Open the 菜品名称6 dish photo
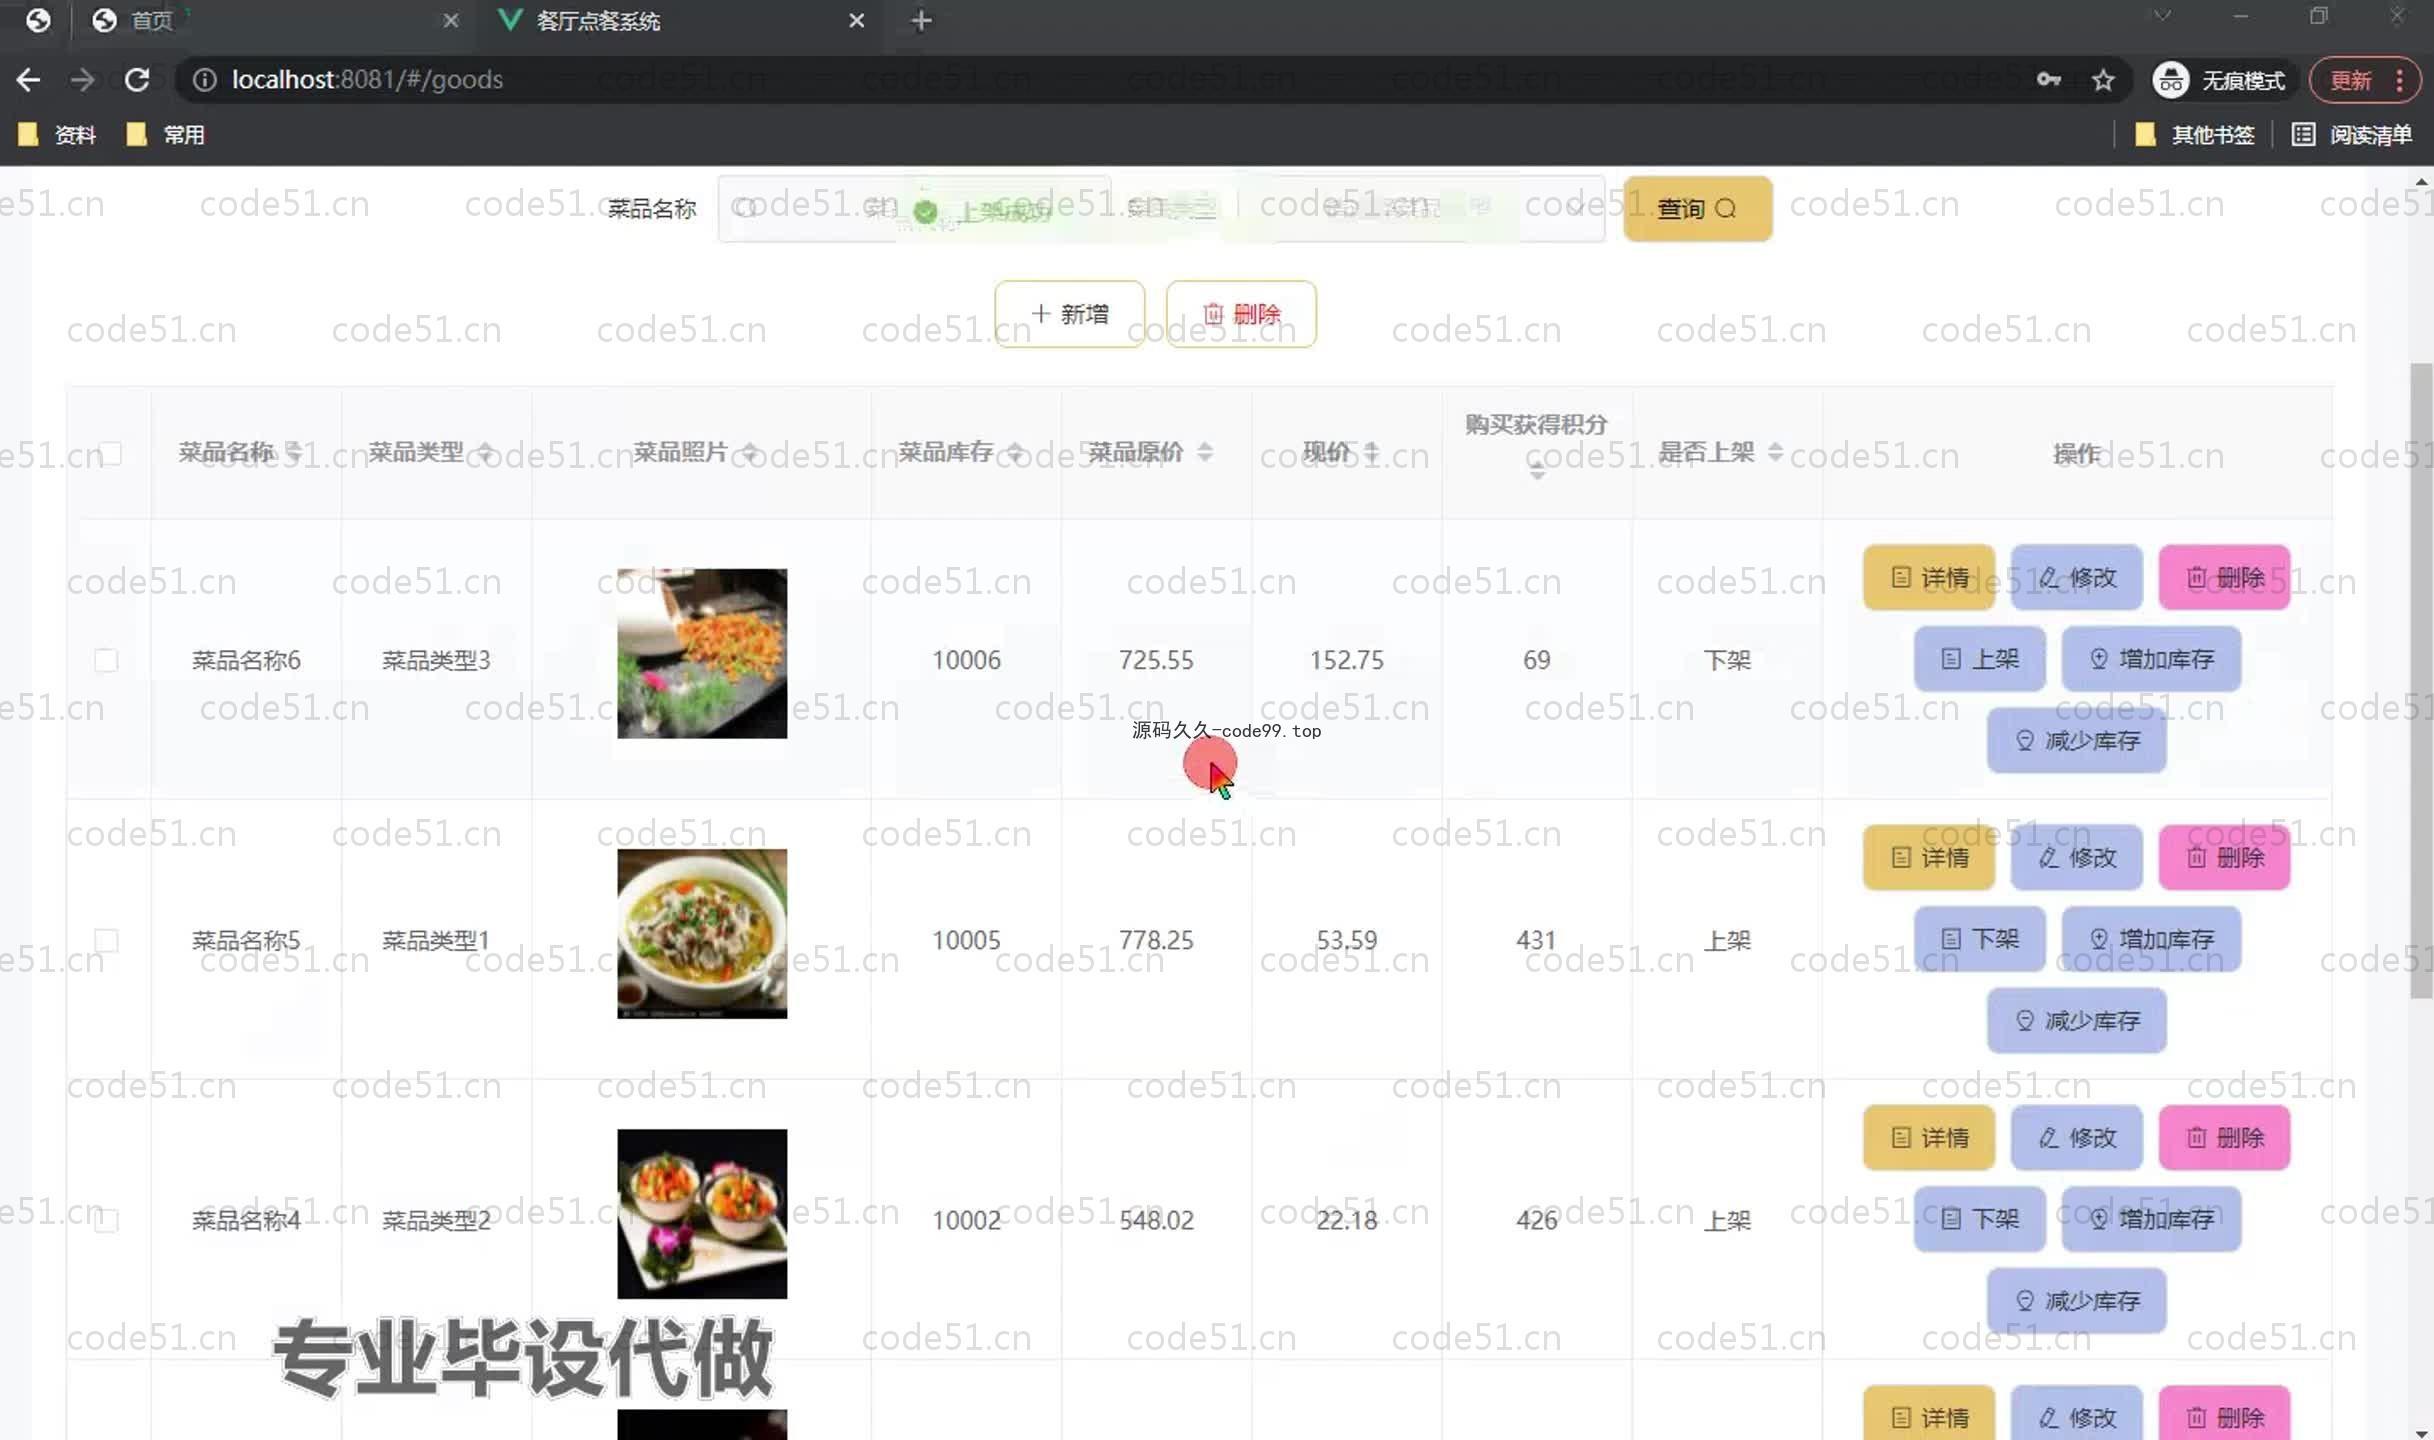The width and height of the screenshot is (2434, 1440). pyautogui.click(x=702, y=654)
